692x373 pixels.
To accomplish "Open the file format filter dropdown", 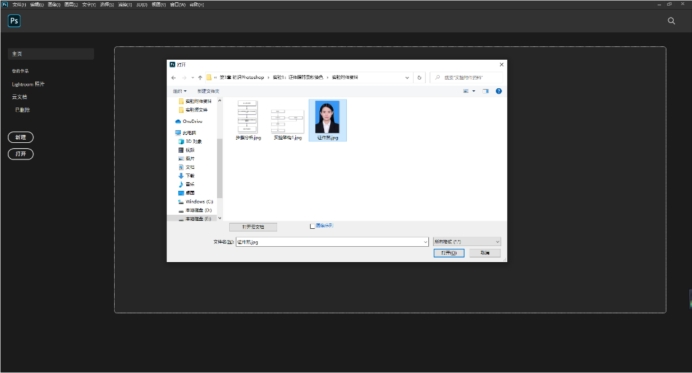I will pyautogui.click(x=466, y=242).
